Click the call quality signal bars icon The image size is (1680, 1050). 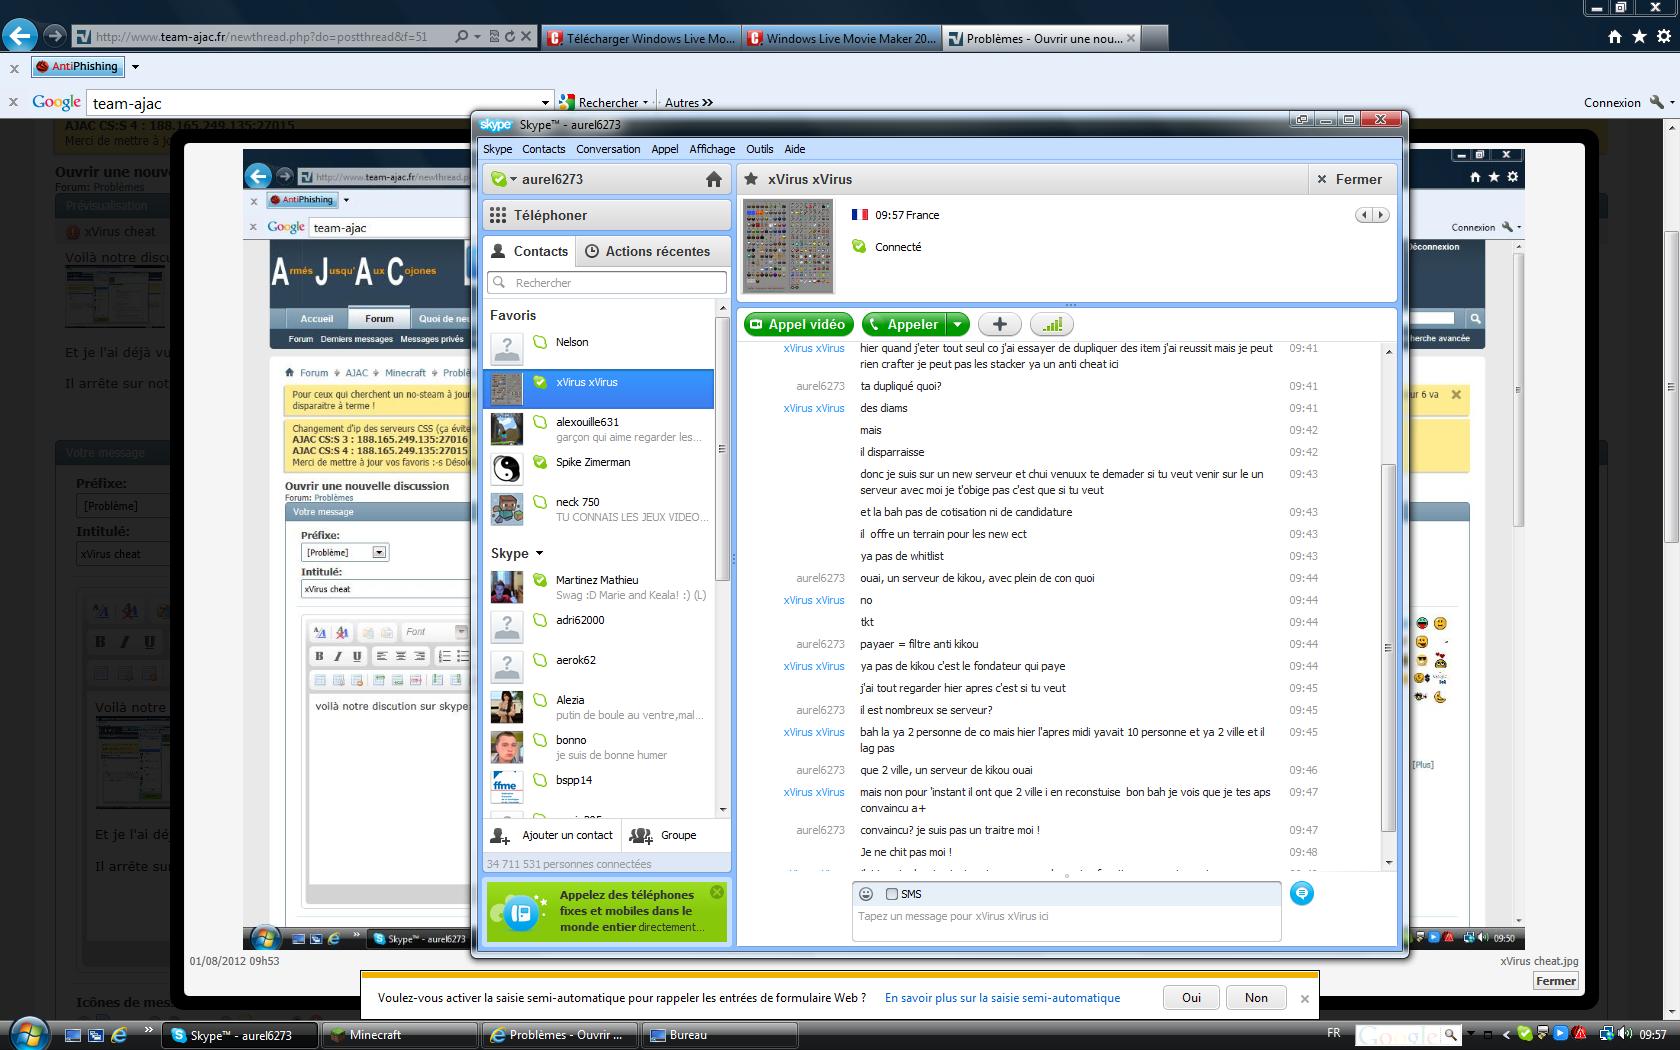(1051, 324)
